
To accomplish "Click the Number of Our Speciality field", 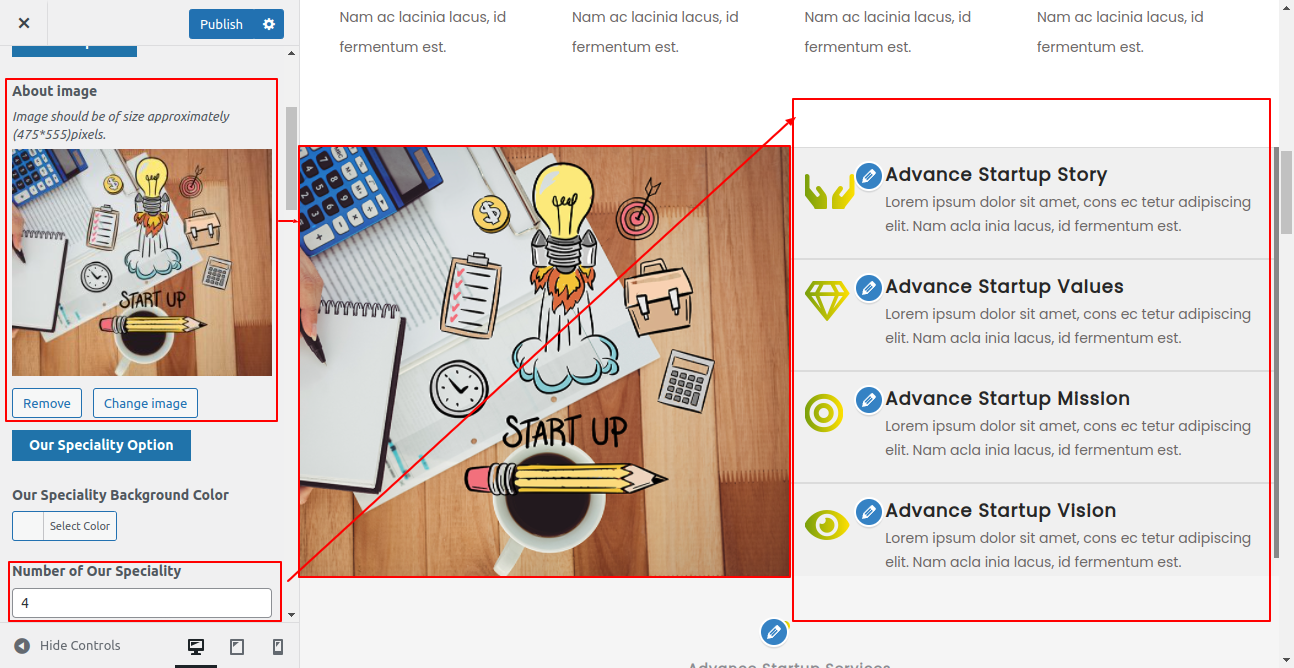I will pos(142,603).
